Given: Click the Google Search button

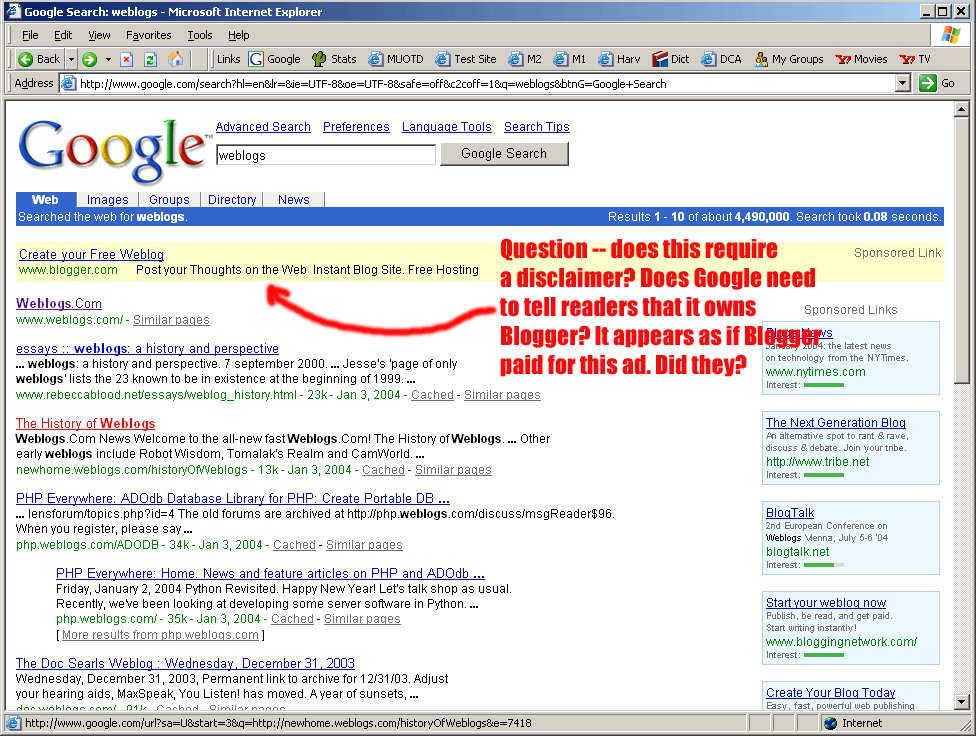Looking at the screenshot, I should pyautogui.click(x=503, y=154).
